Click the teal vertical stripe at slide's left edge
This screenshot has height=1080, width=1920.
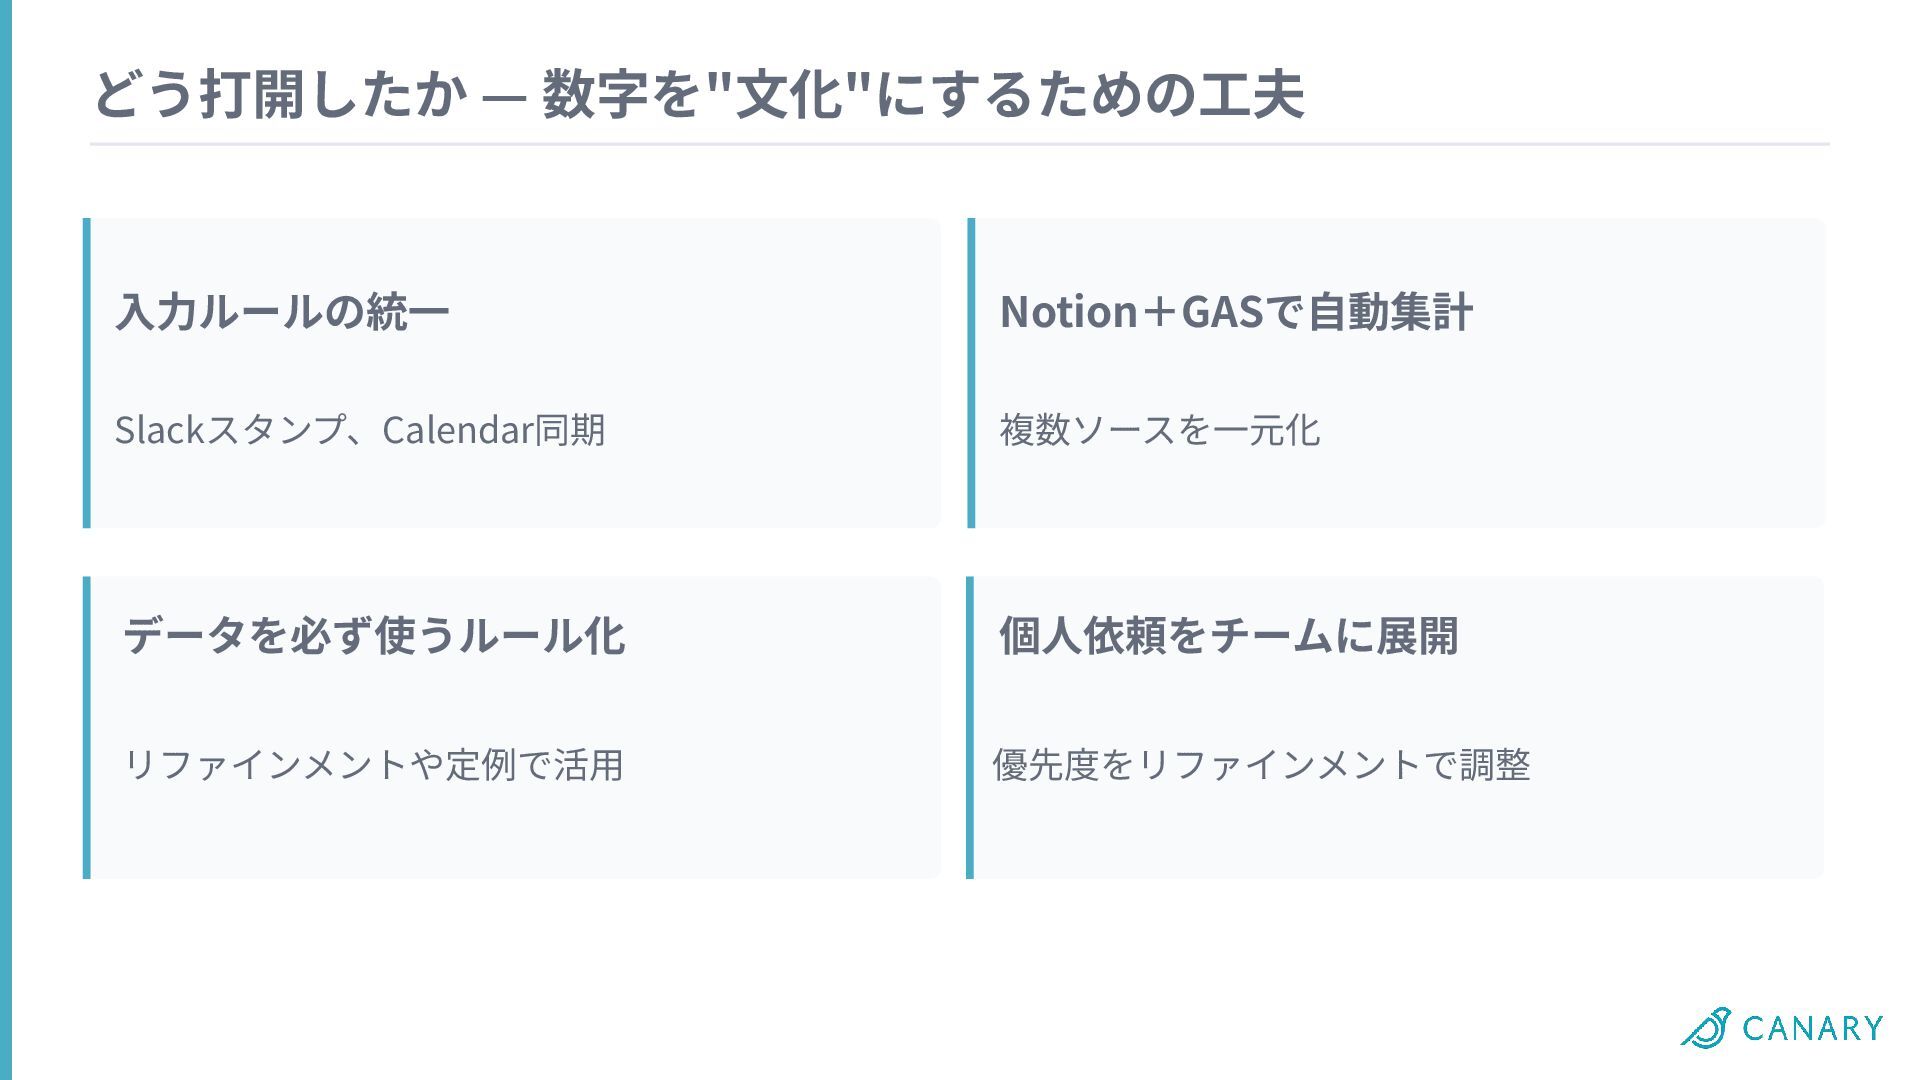[x=6, y=540]
